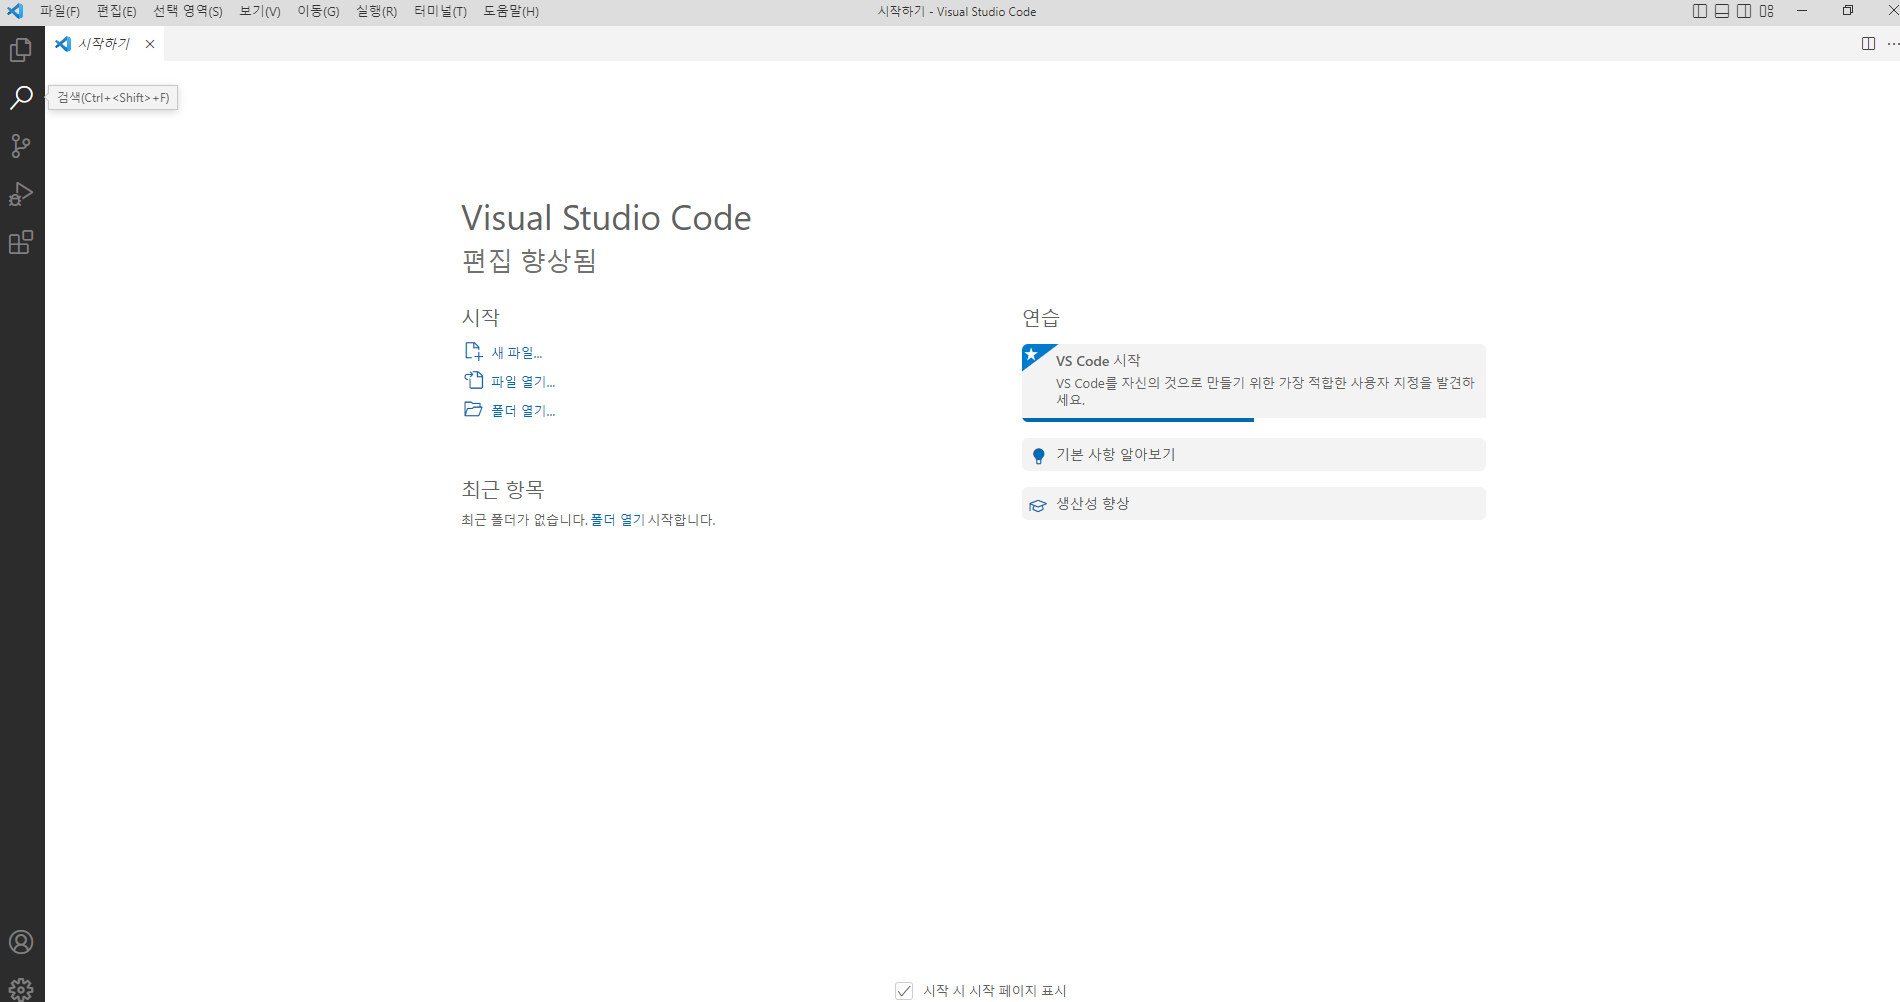Open the Source Control view
The image size is (1900, 1002).
point(21,146)
